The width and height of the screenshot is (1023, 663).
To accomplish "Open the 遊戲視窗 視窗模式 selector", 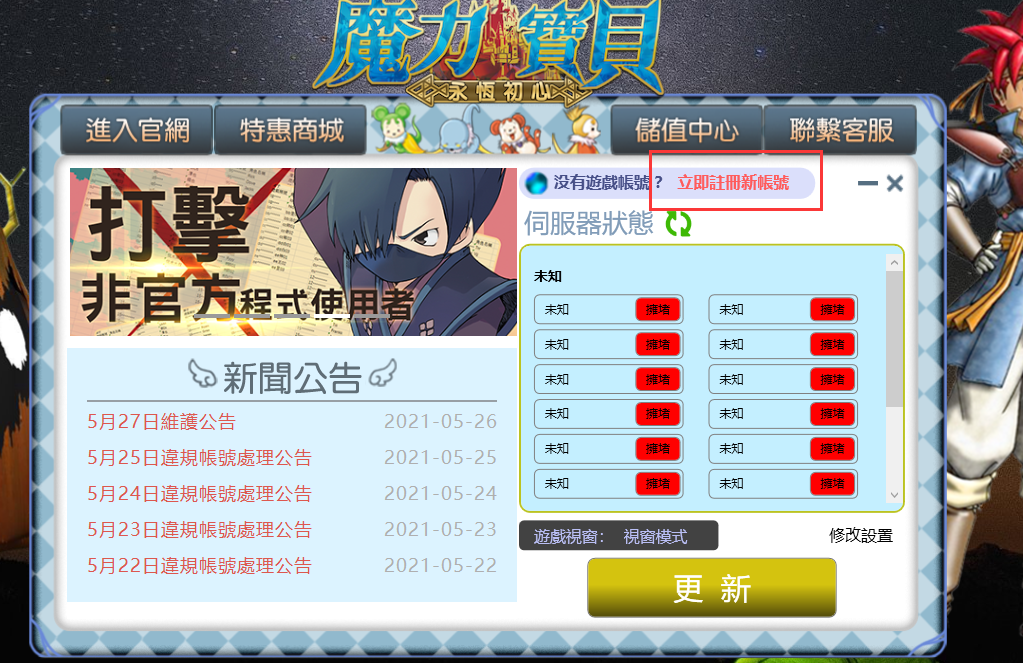I will tap(618, 536).
